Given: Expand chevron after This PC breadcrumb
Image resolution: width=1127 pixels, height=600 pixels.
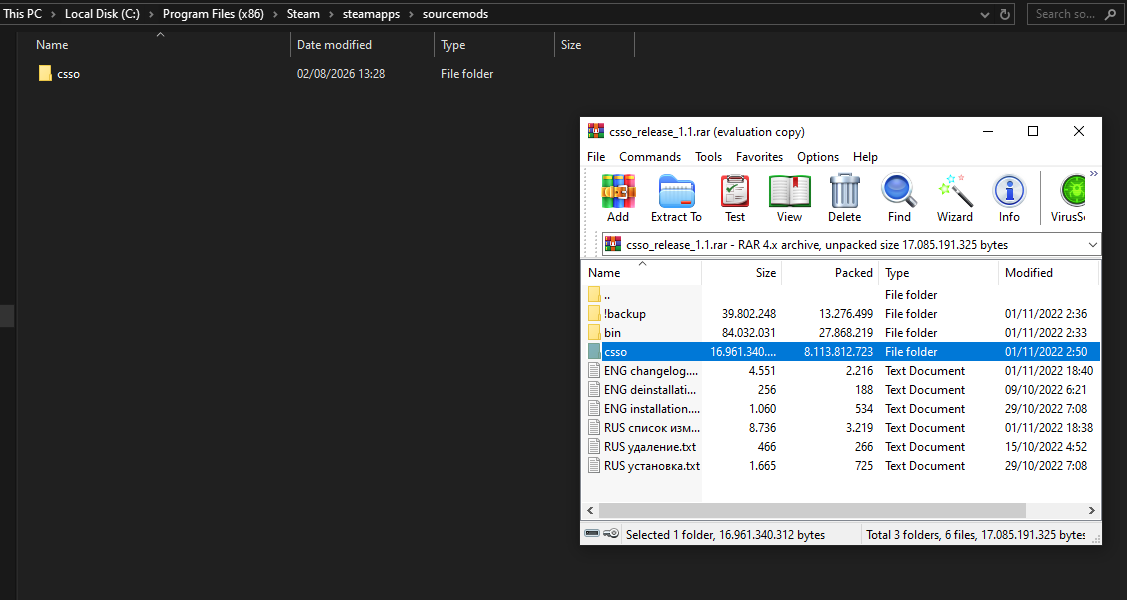Looking at the screenshot, I should 53,14.
